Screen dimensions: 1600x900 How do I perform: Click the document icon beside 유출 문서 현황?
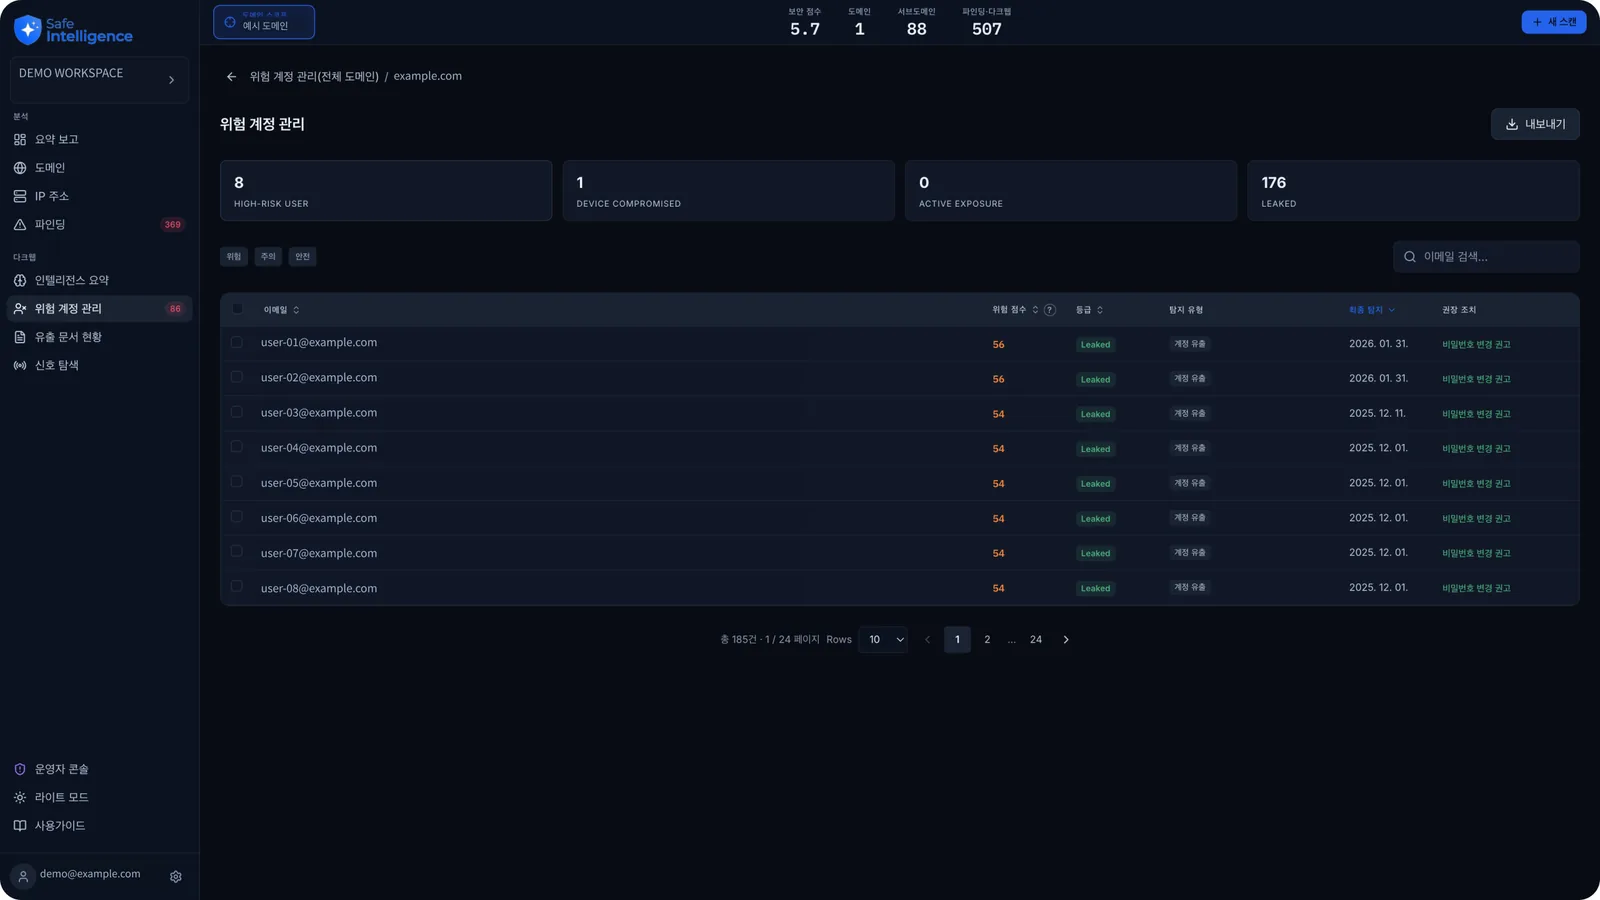(x=20, y=337)
